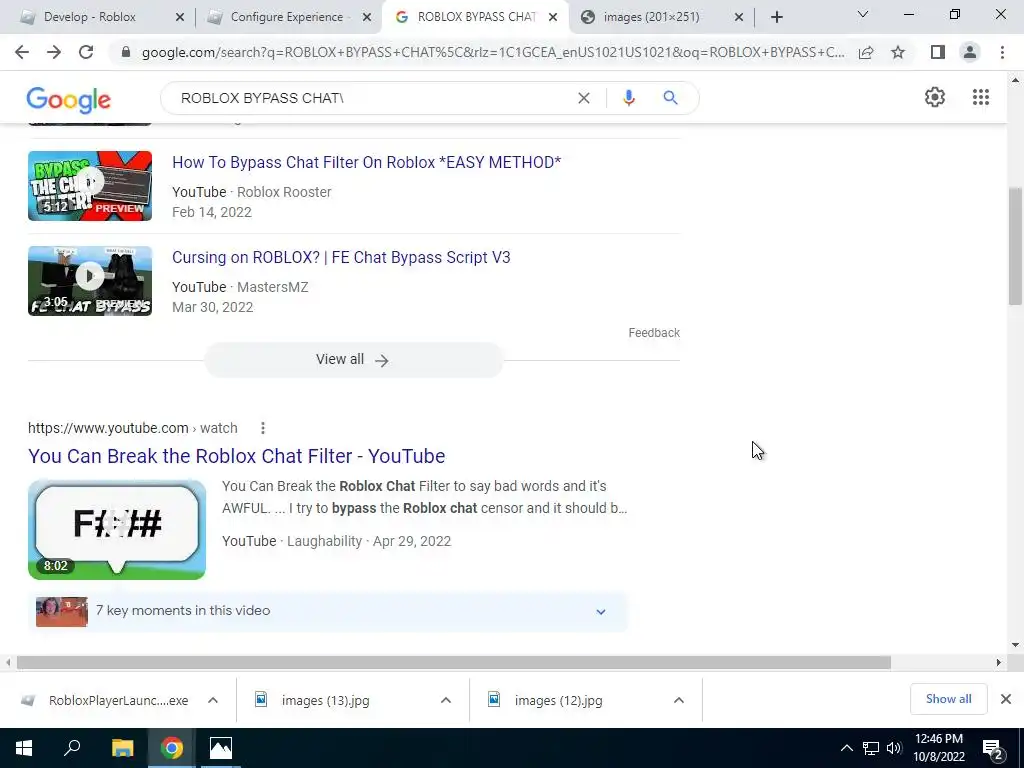
Task: Open Chrome's three-dot menu
Action: point(1002,52)
